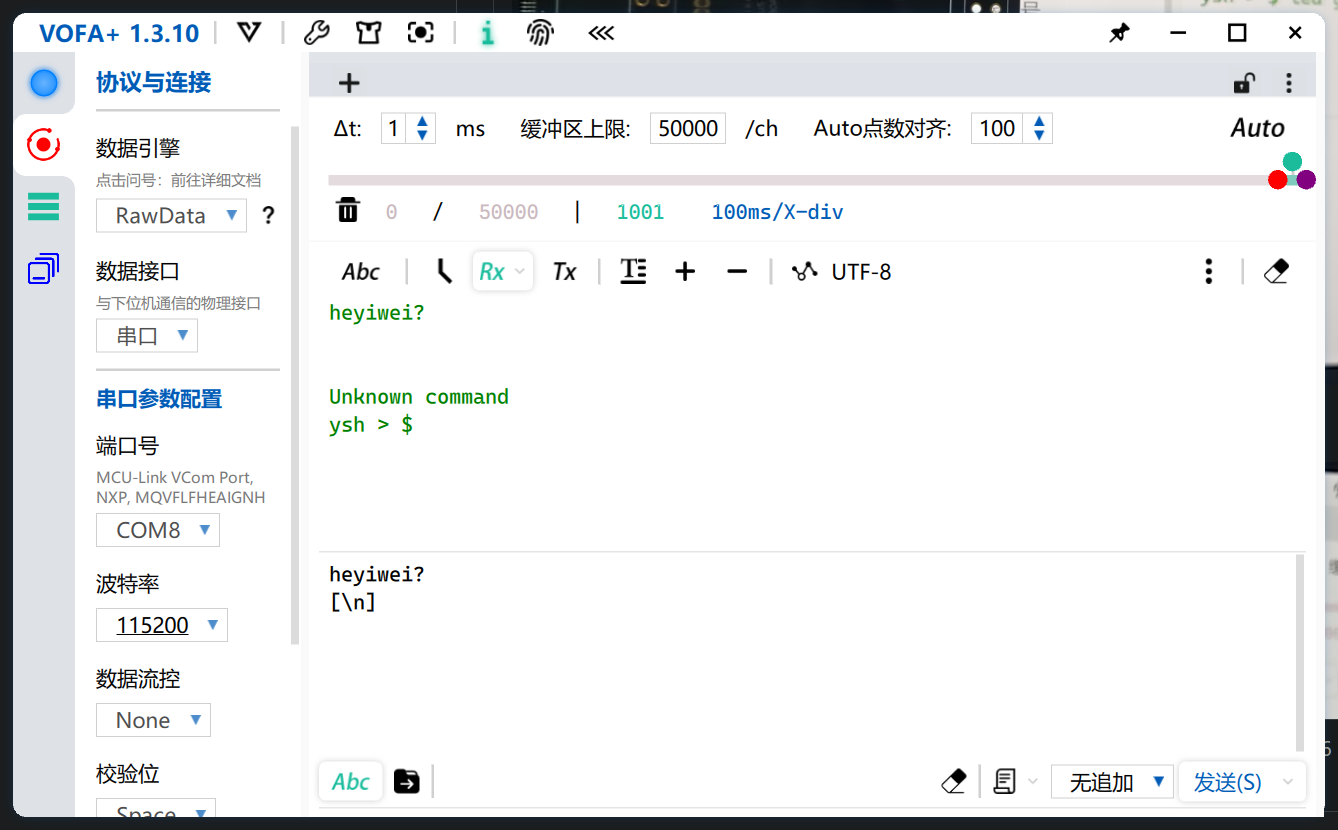Click the trash icon to clear buffer
This screenshot has width=1338, height=830.
click(x=348, y=211)
